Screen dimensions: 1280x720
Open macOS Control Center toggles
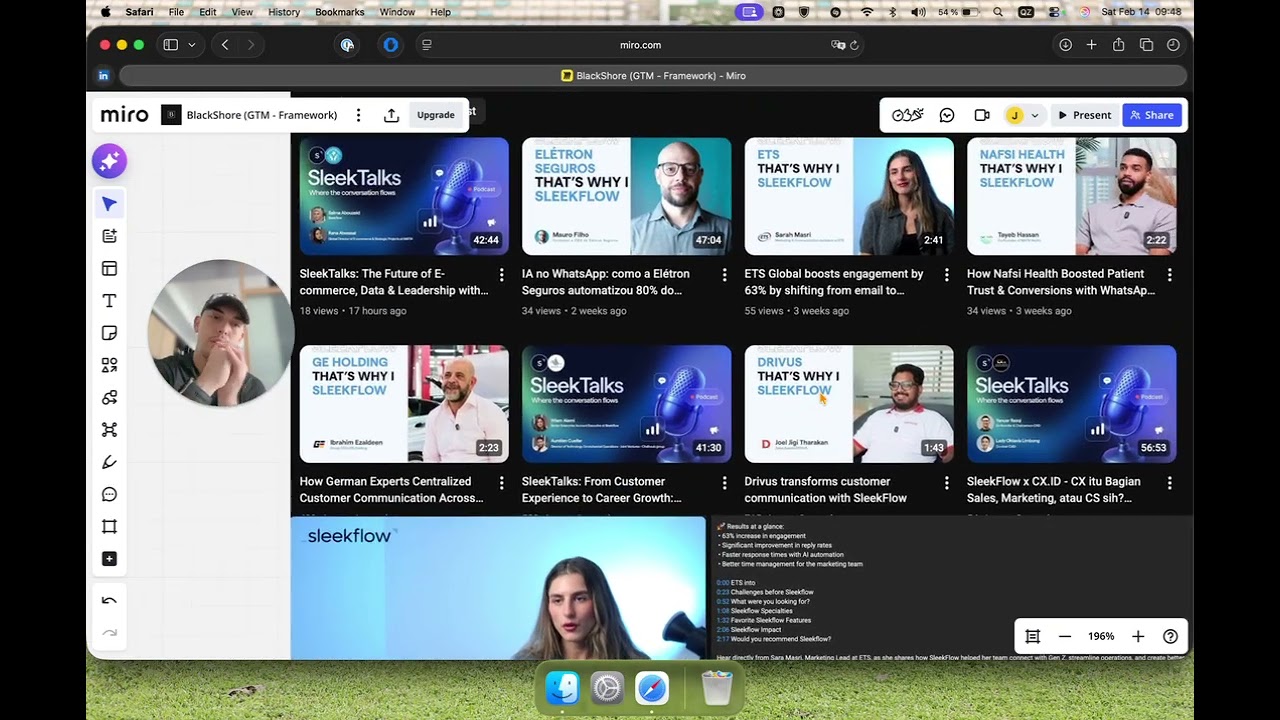(x=1054, y=12)
